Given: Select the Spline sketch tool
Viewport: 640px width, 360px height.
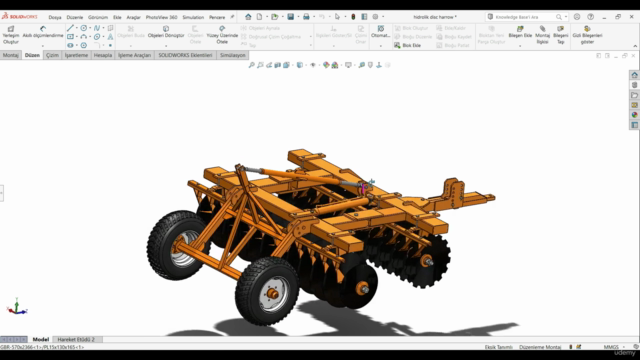Looking at the screenshot, I should pyautogui.click(x=97, y=28).
